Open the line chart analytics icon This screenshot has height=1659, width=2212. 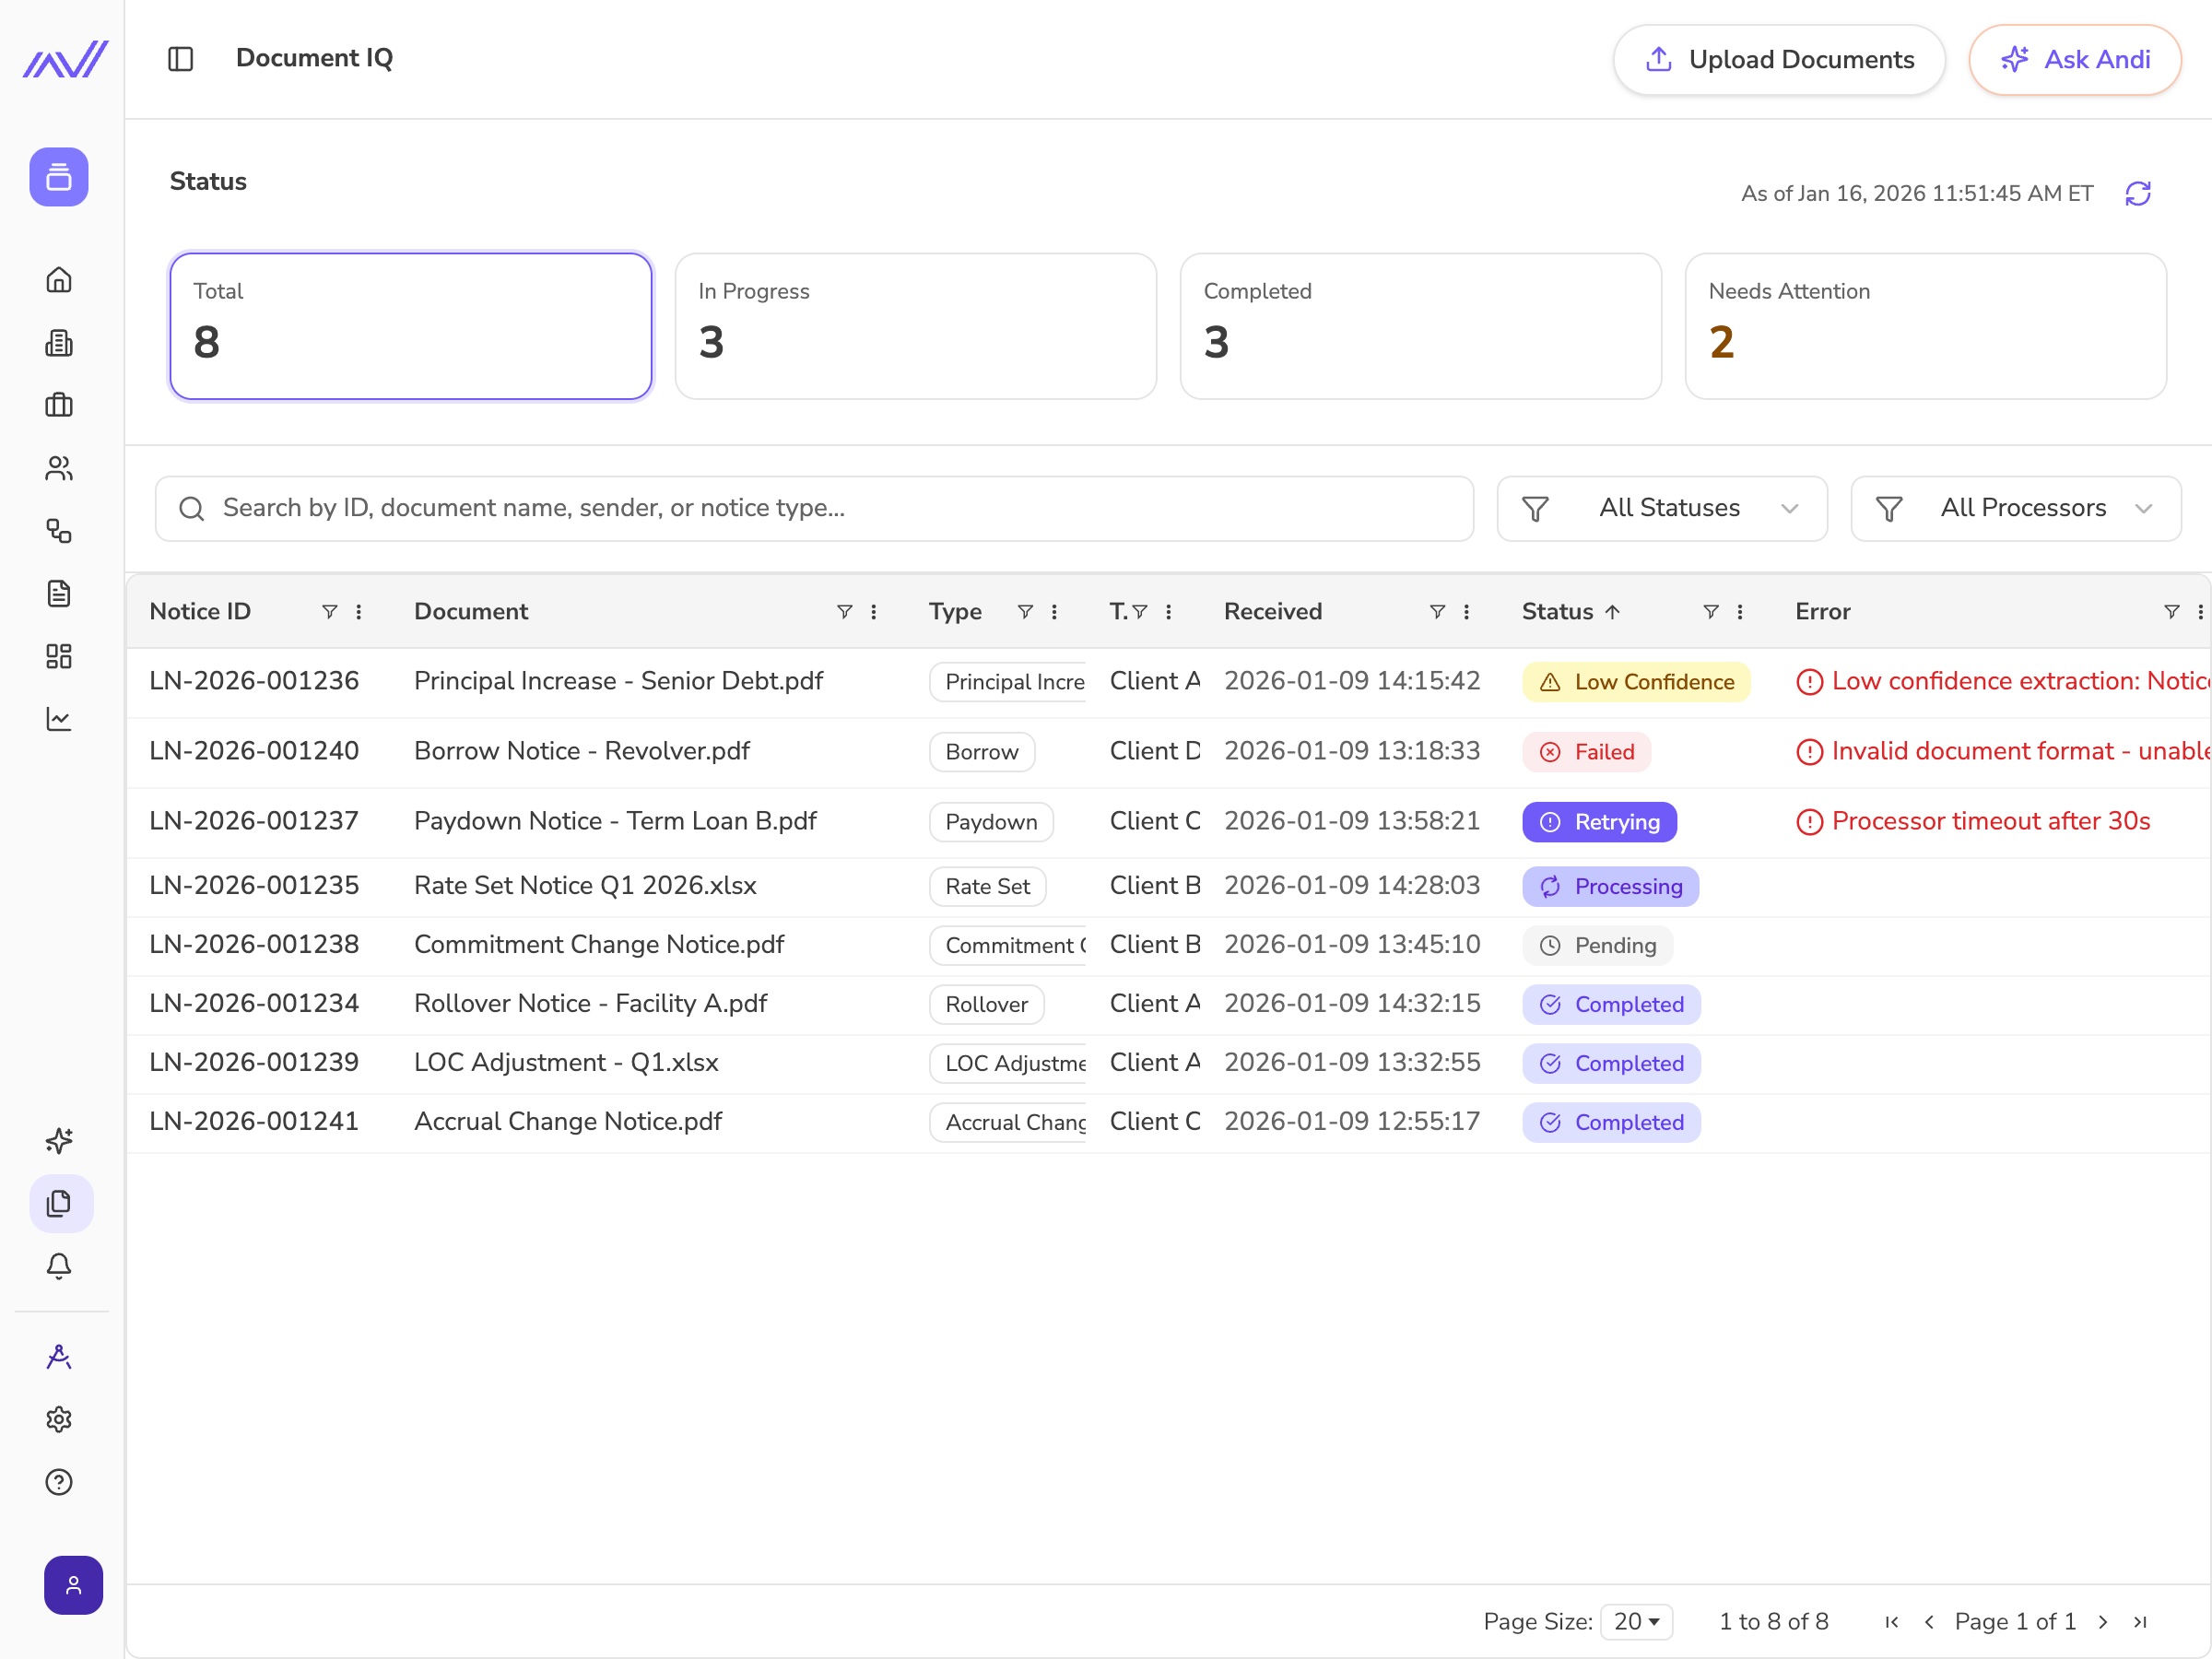pos(59,719)
